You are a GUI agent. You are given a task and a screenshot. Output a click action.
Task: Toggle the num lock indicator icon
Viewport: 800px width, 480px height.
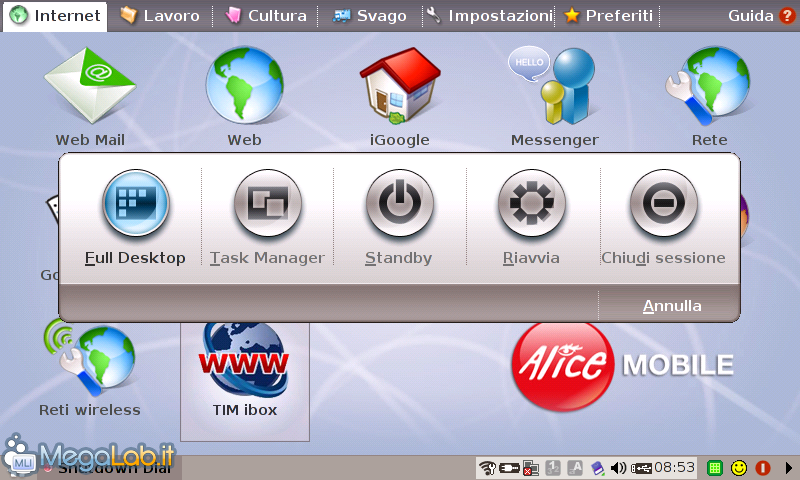point(553,468)
